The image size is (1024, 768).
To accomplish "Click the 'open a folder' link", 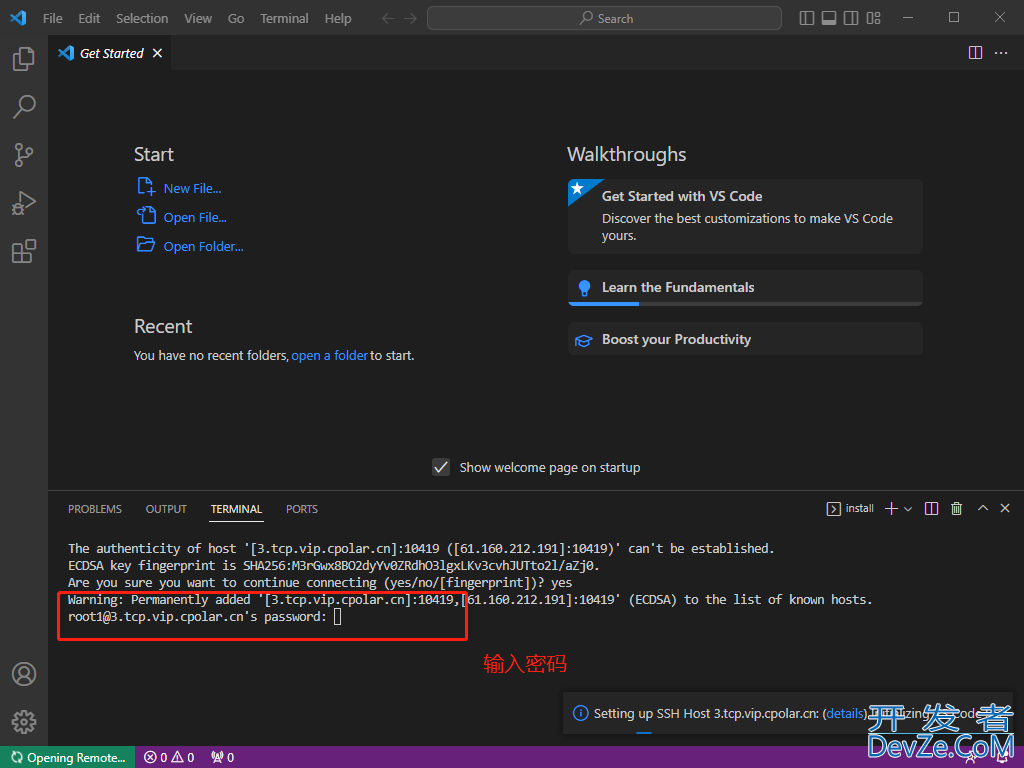I will click(329, 355).
